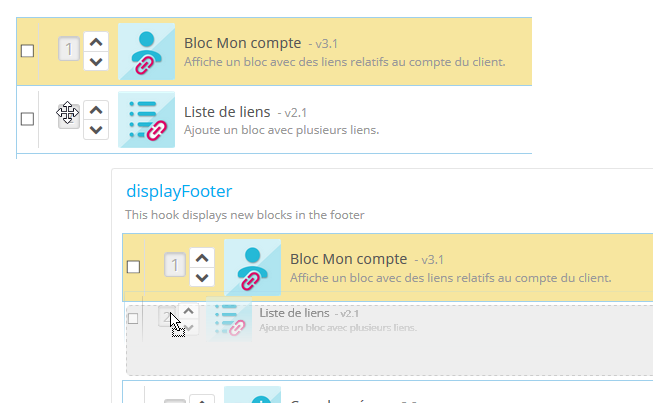Tick the checkbox on dragged Liste de liens row
This screenshot has height=403, width=653.
(x=133, y=318)
